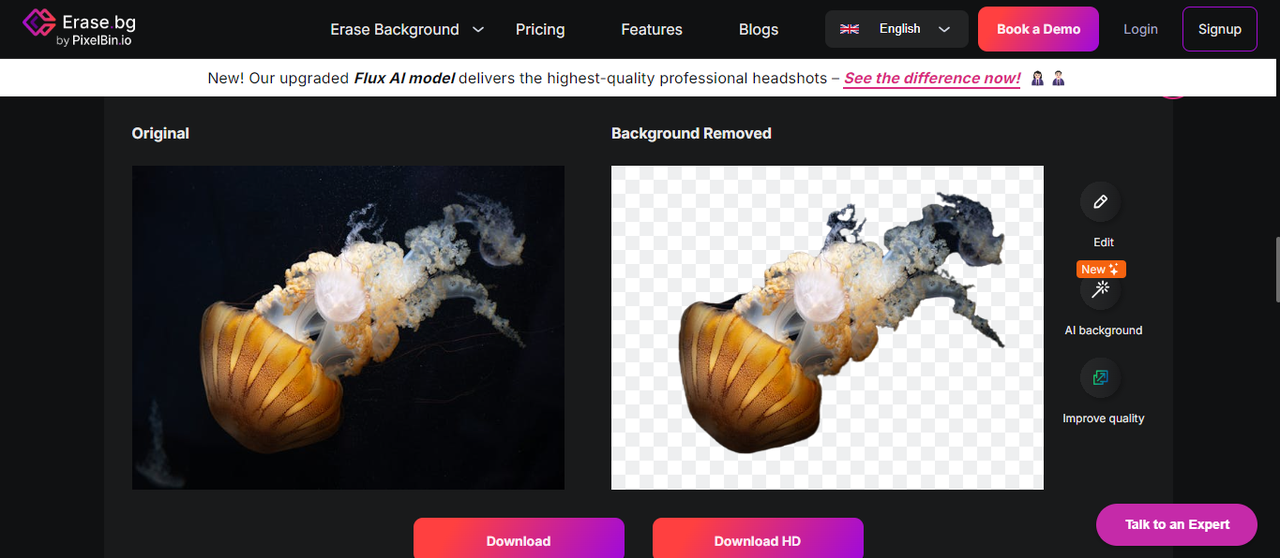1280x558 pixels.
Task: Click the original jellyfish image
Action: point(348,328)
